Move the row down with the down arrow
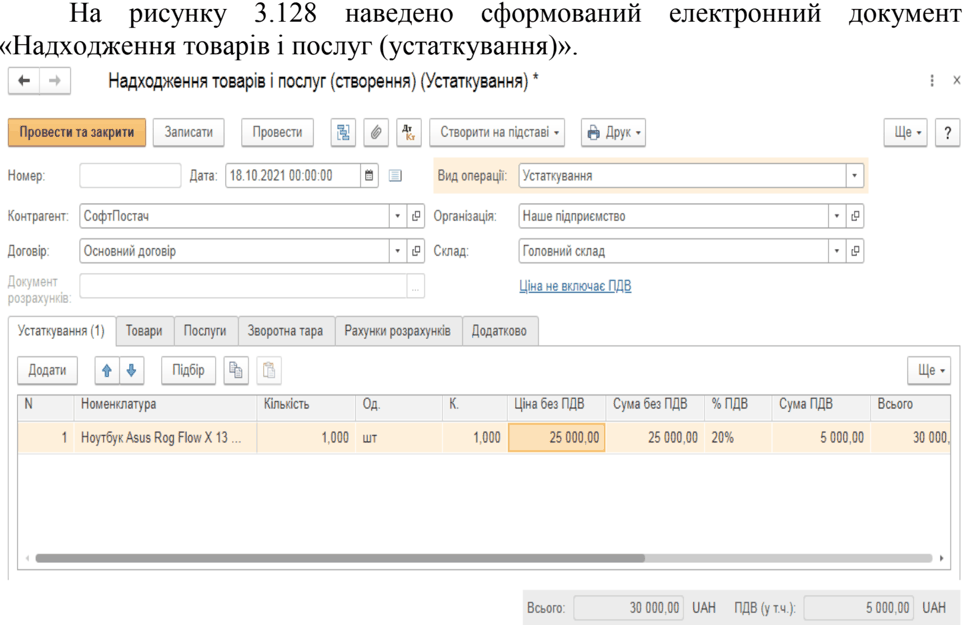 [131, 370]
